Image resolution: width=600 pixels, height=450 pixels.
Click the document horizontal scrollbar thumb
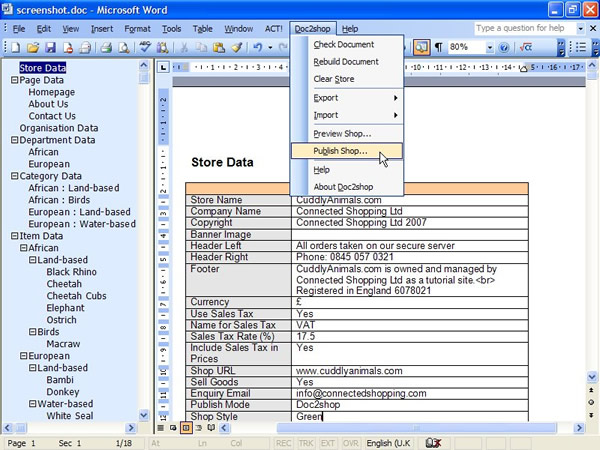click(416, 428)
